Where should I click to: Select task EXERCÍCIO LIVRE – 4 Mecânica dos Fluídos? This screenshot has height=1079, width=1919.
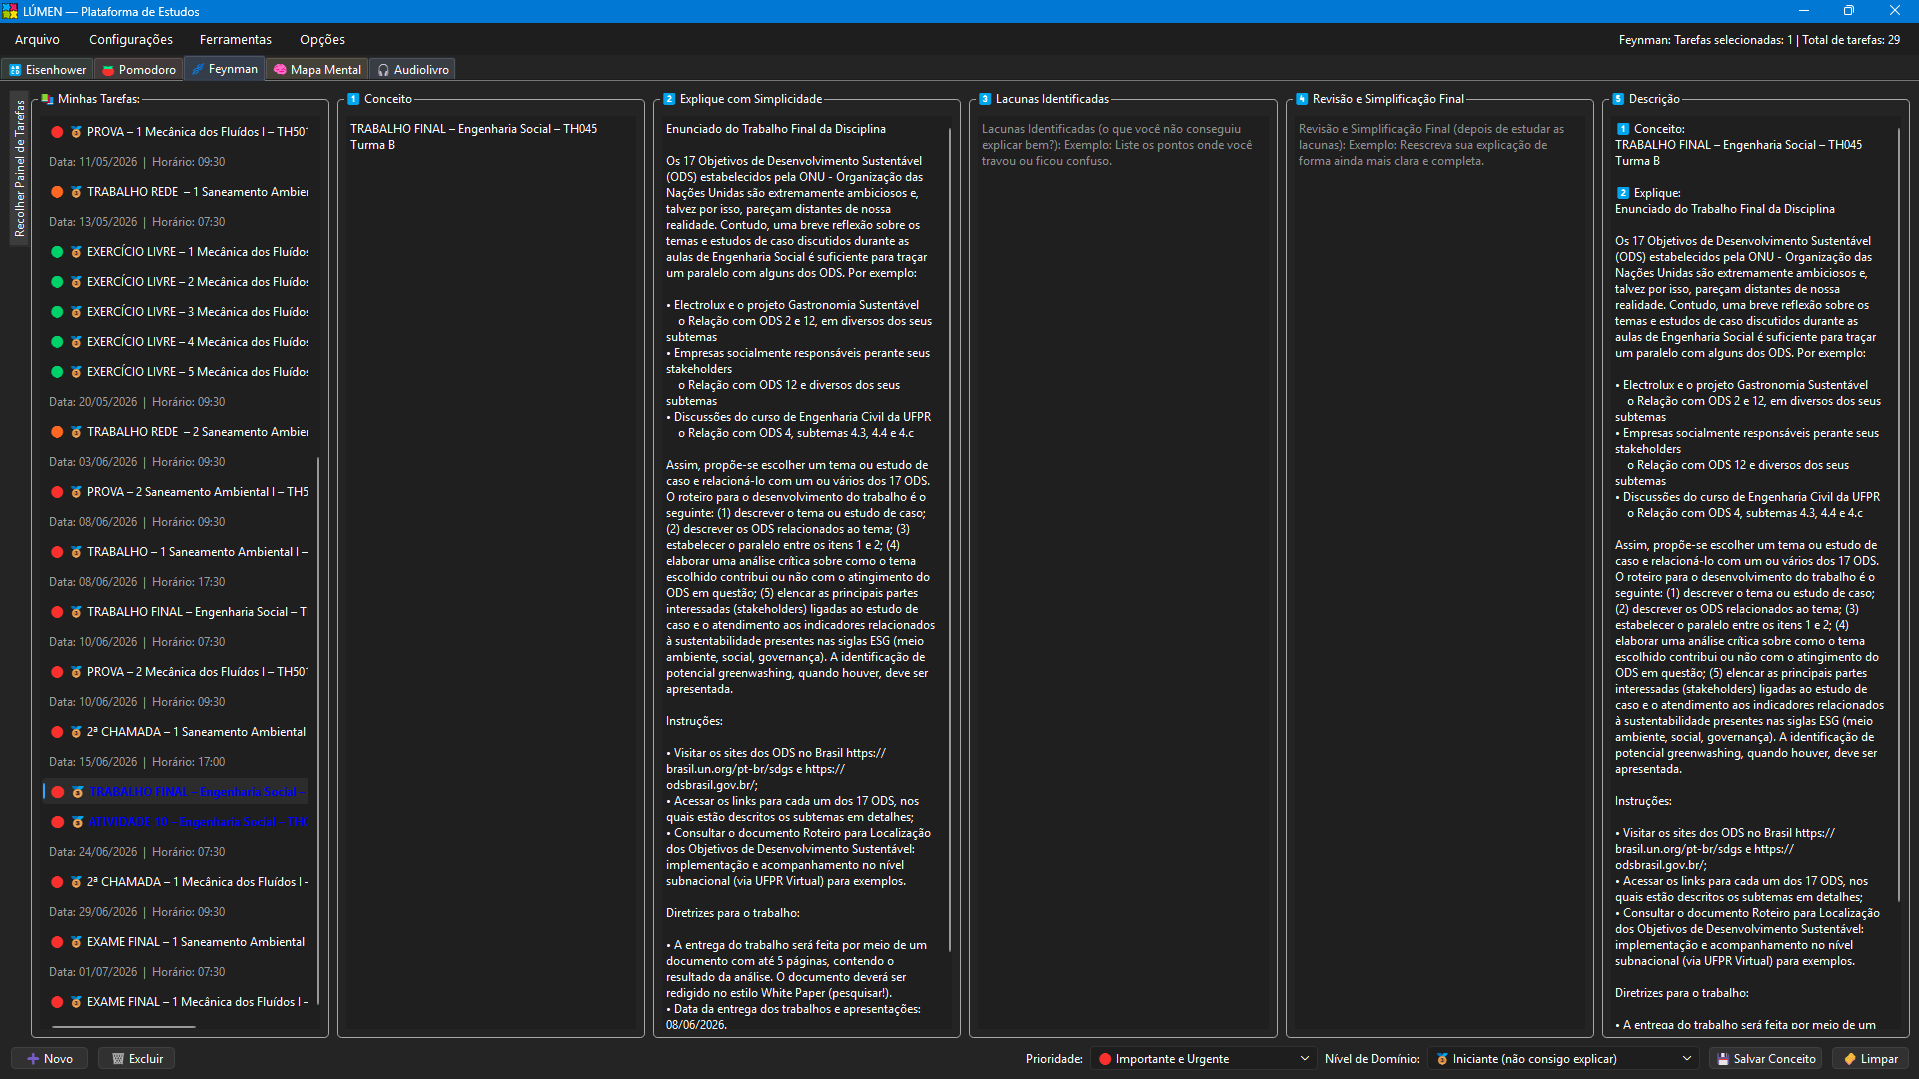[176, 342]
